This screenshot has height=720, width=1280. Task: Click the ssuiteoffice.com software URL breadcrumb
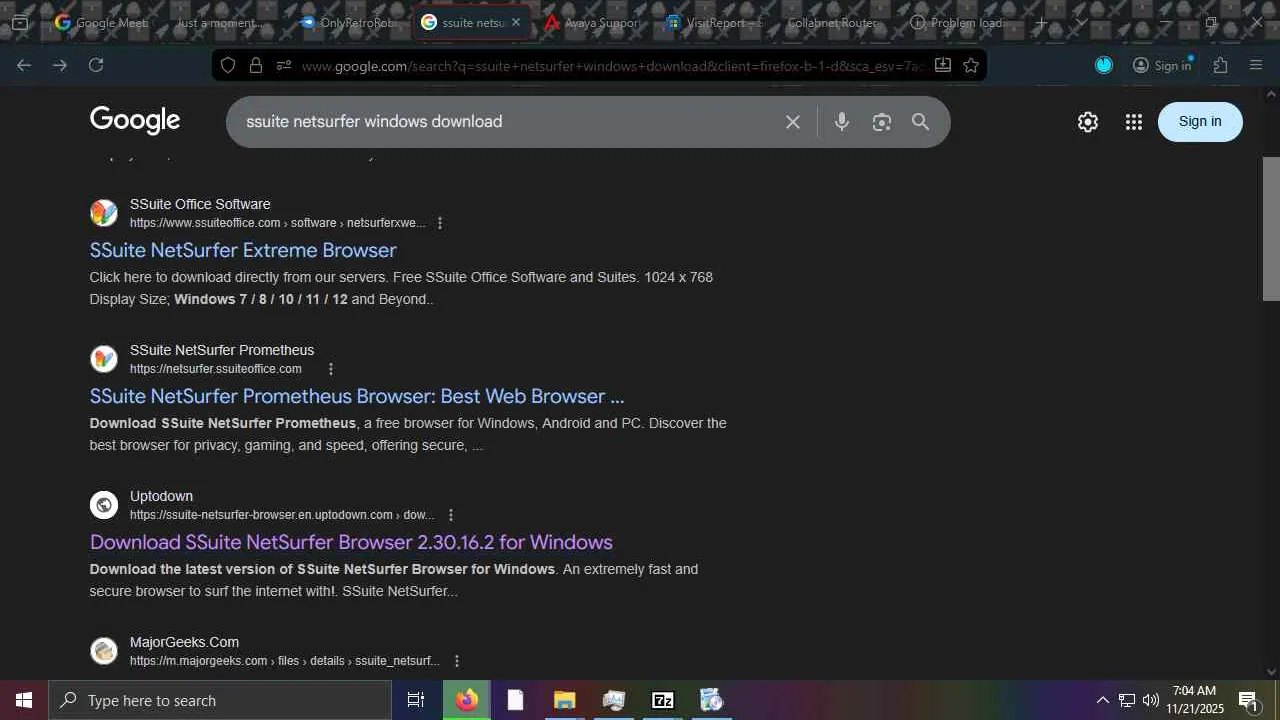click(x=277, y=223)
